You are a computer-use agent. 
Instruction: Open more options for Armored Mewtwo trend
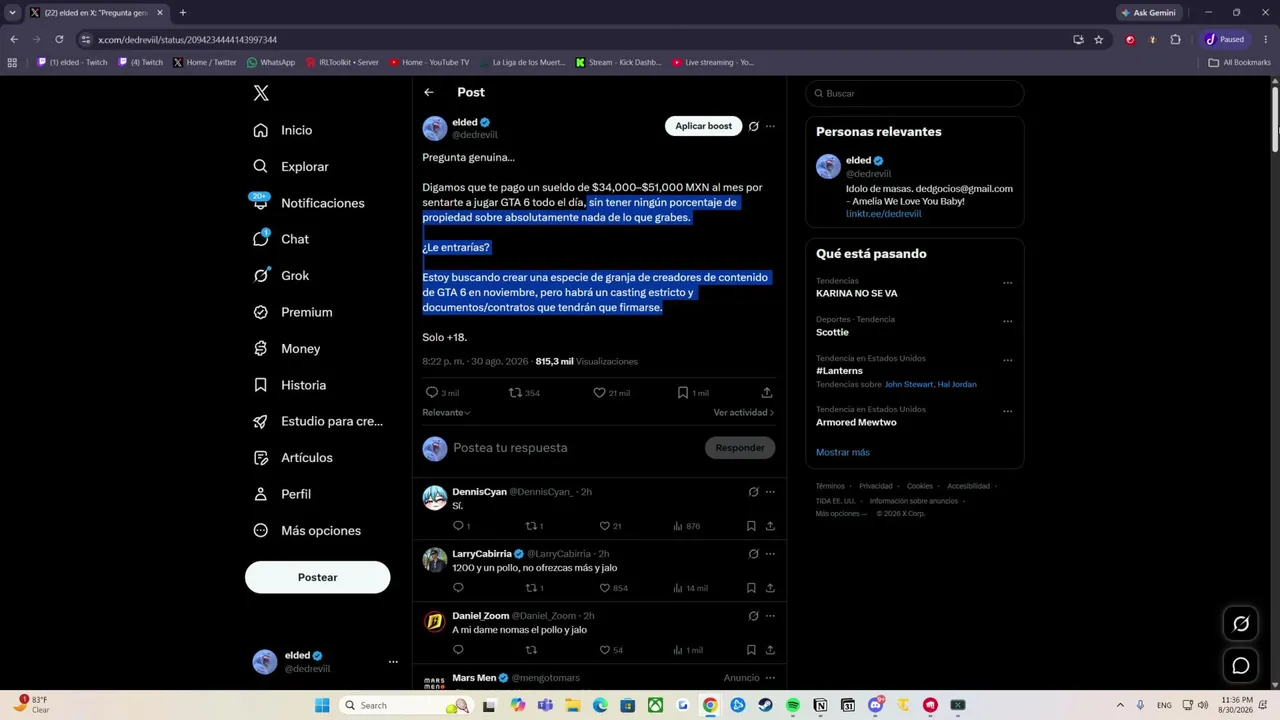coord(1007,411)
